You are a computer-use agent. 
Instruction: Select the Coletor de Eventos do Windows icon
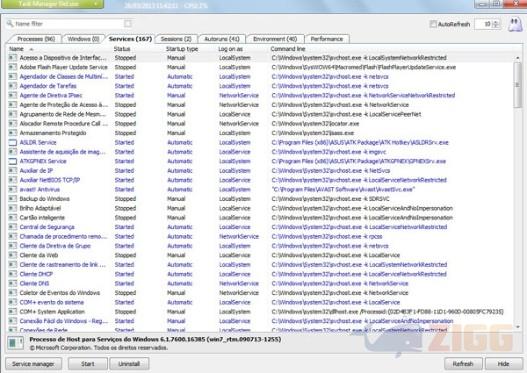pos(13,293)
